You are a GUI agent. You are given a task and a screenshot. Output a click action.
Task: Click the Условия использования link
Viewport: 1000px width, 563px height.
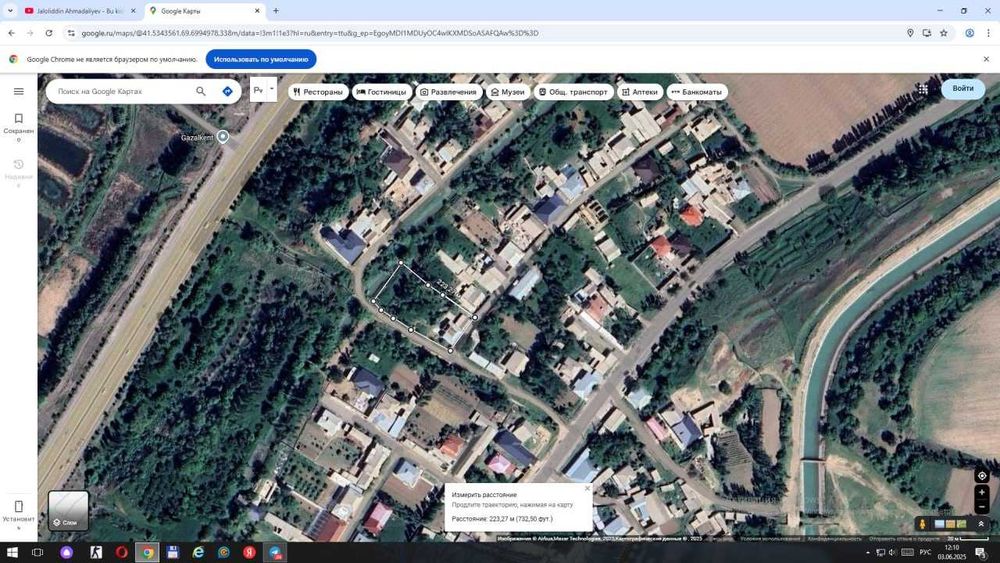[770, 539]
